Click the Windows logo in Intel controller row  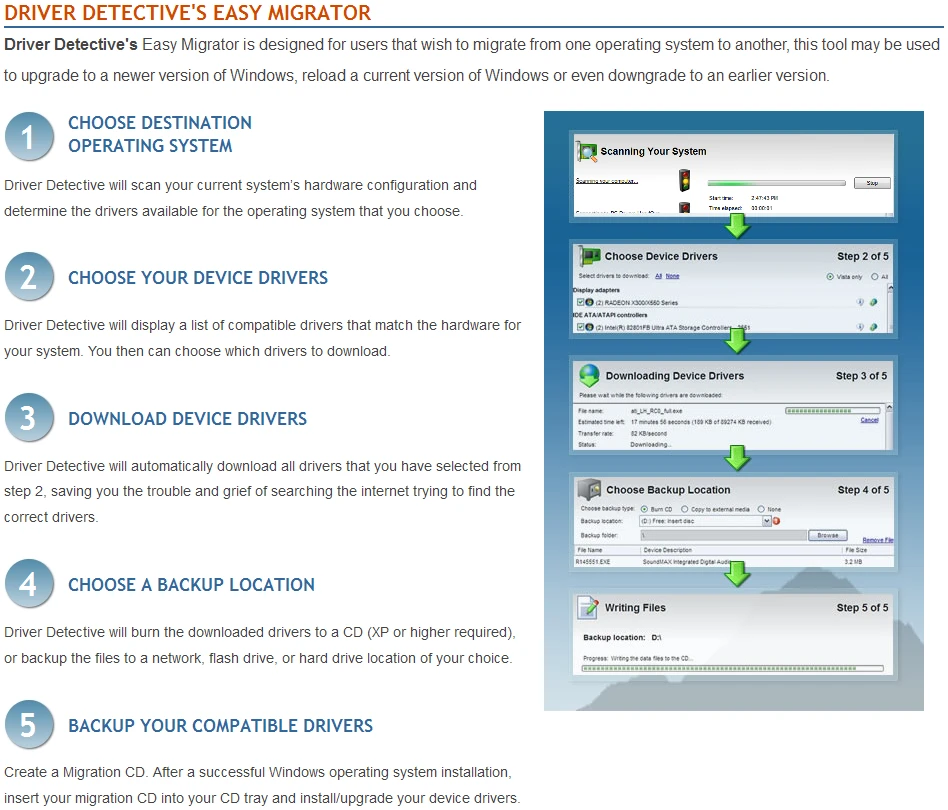click(589, 327)
